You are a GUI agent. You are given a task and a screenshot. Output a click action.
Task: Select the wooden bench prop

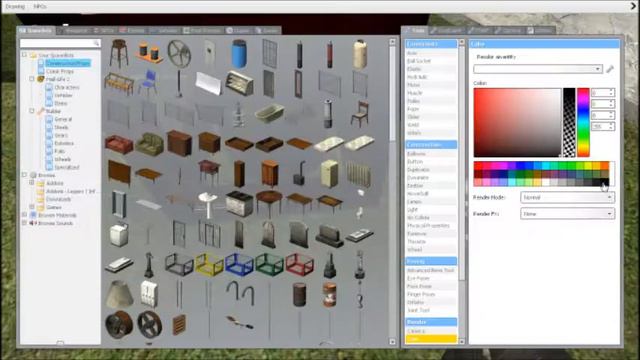119,83
